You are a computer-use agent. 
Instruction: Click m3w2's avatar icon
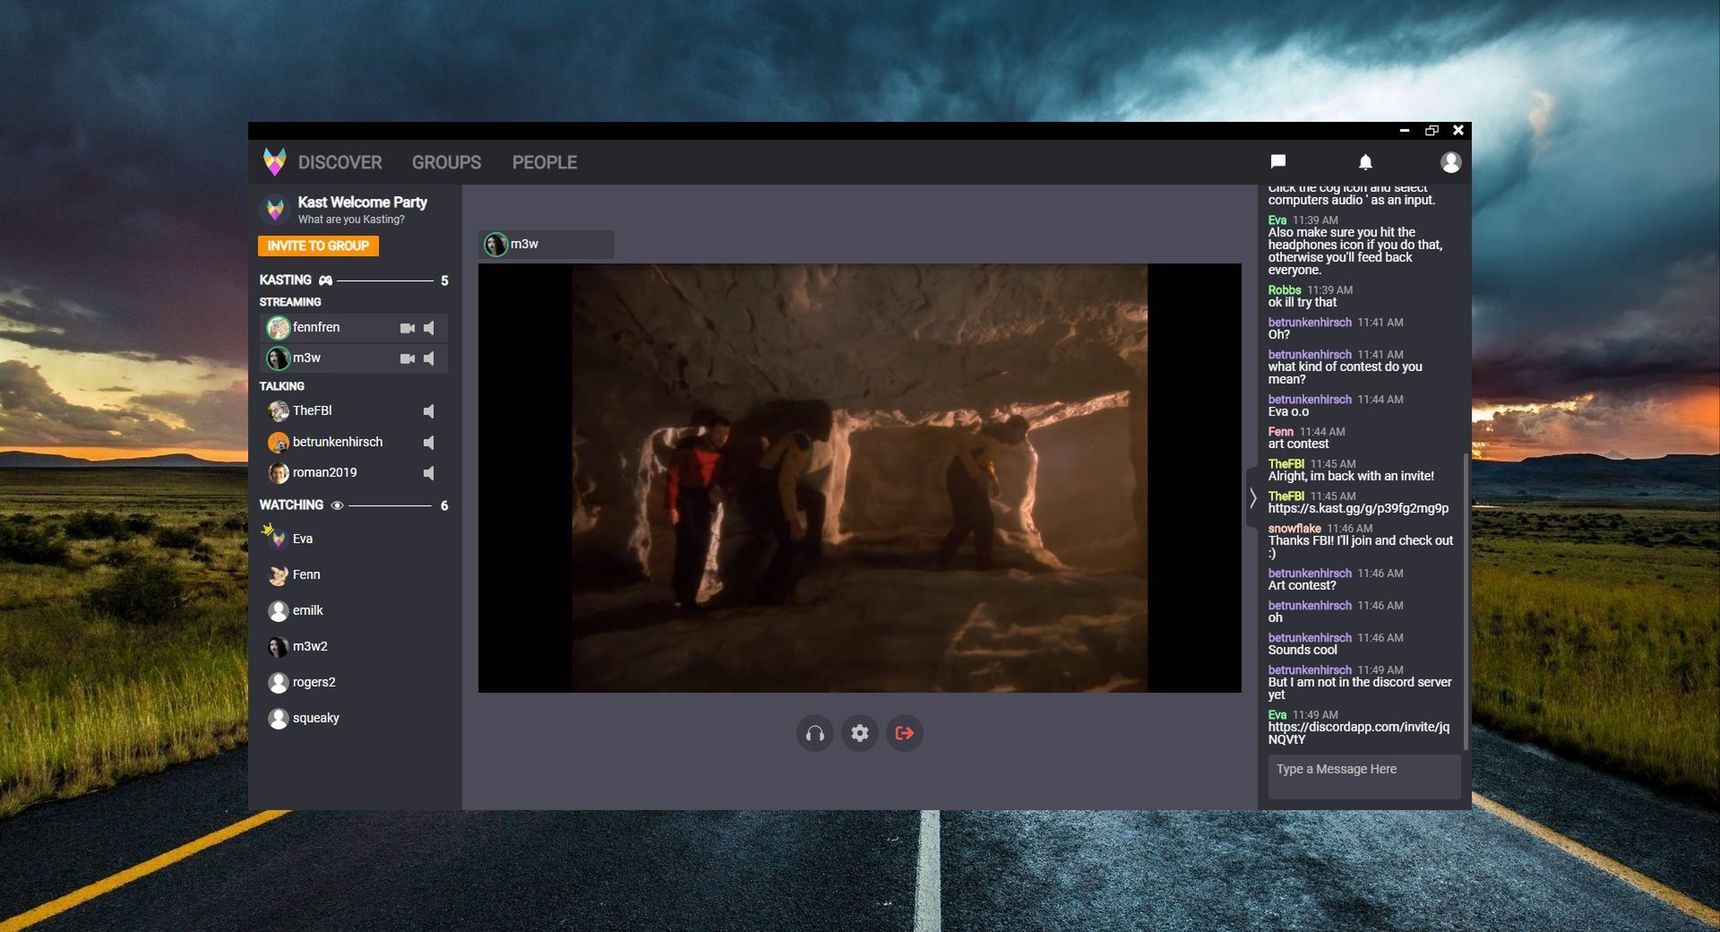(x=278, y=647)
